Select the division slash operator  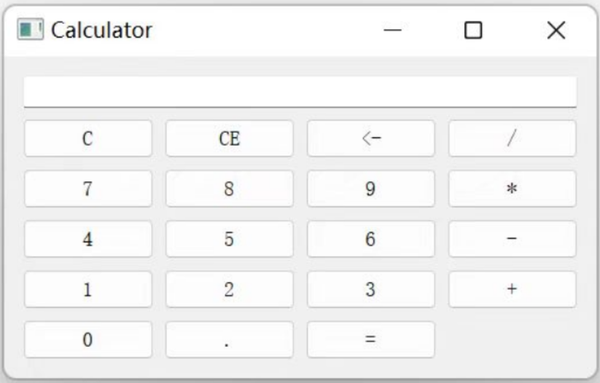click(512, 139)
